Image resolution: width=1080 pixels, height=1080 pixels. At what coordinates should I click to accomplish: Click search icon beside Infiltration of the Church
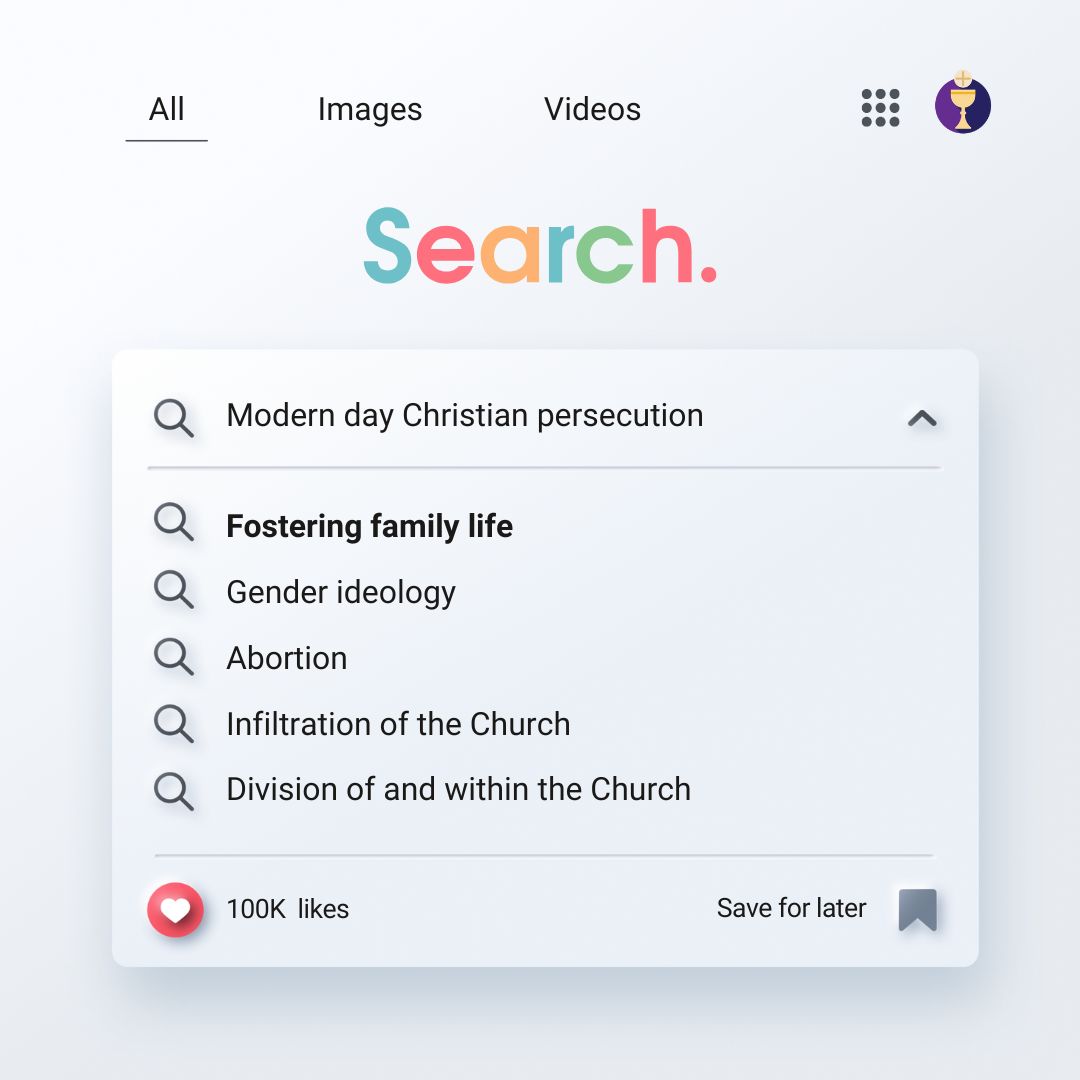(173, 723)
